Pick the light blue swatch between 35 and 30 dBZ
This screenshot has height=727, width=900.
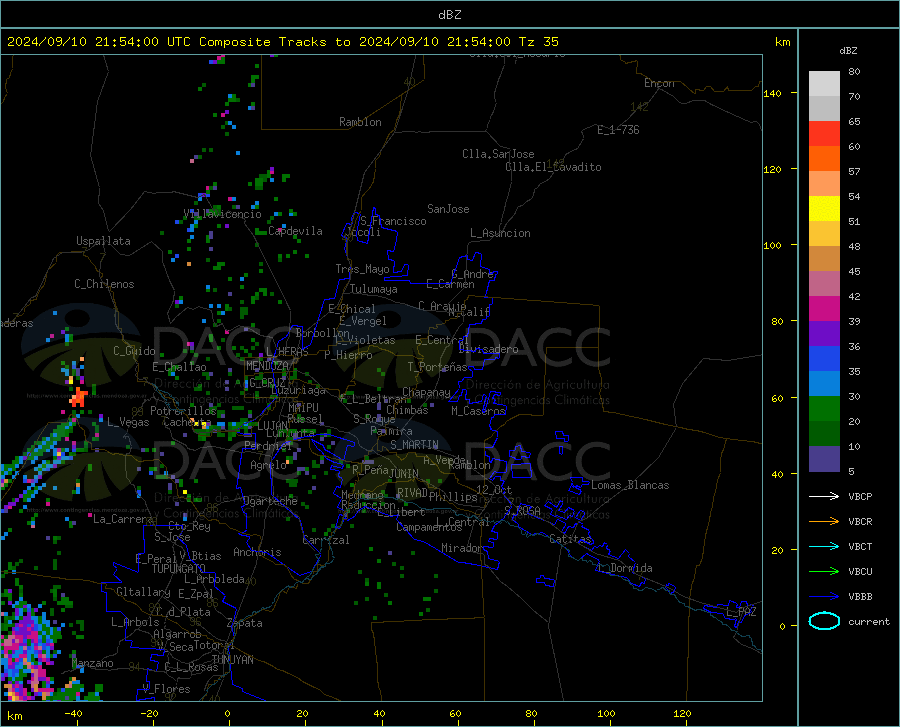click(x=824, y=384)
